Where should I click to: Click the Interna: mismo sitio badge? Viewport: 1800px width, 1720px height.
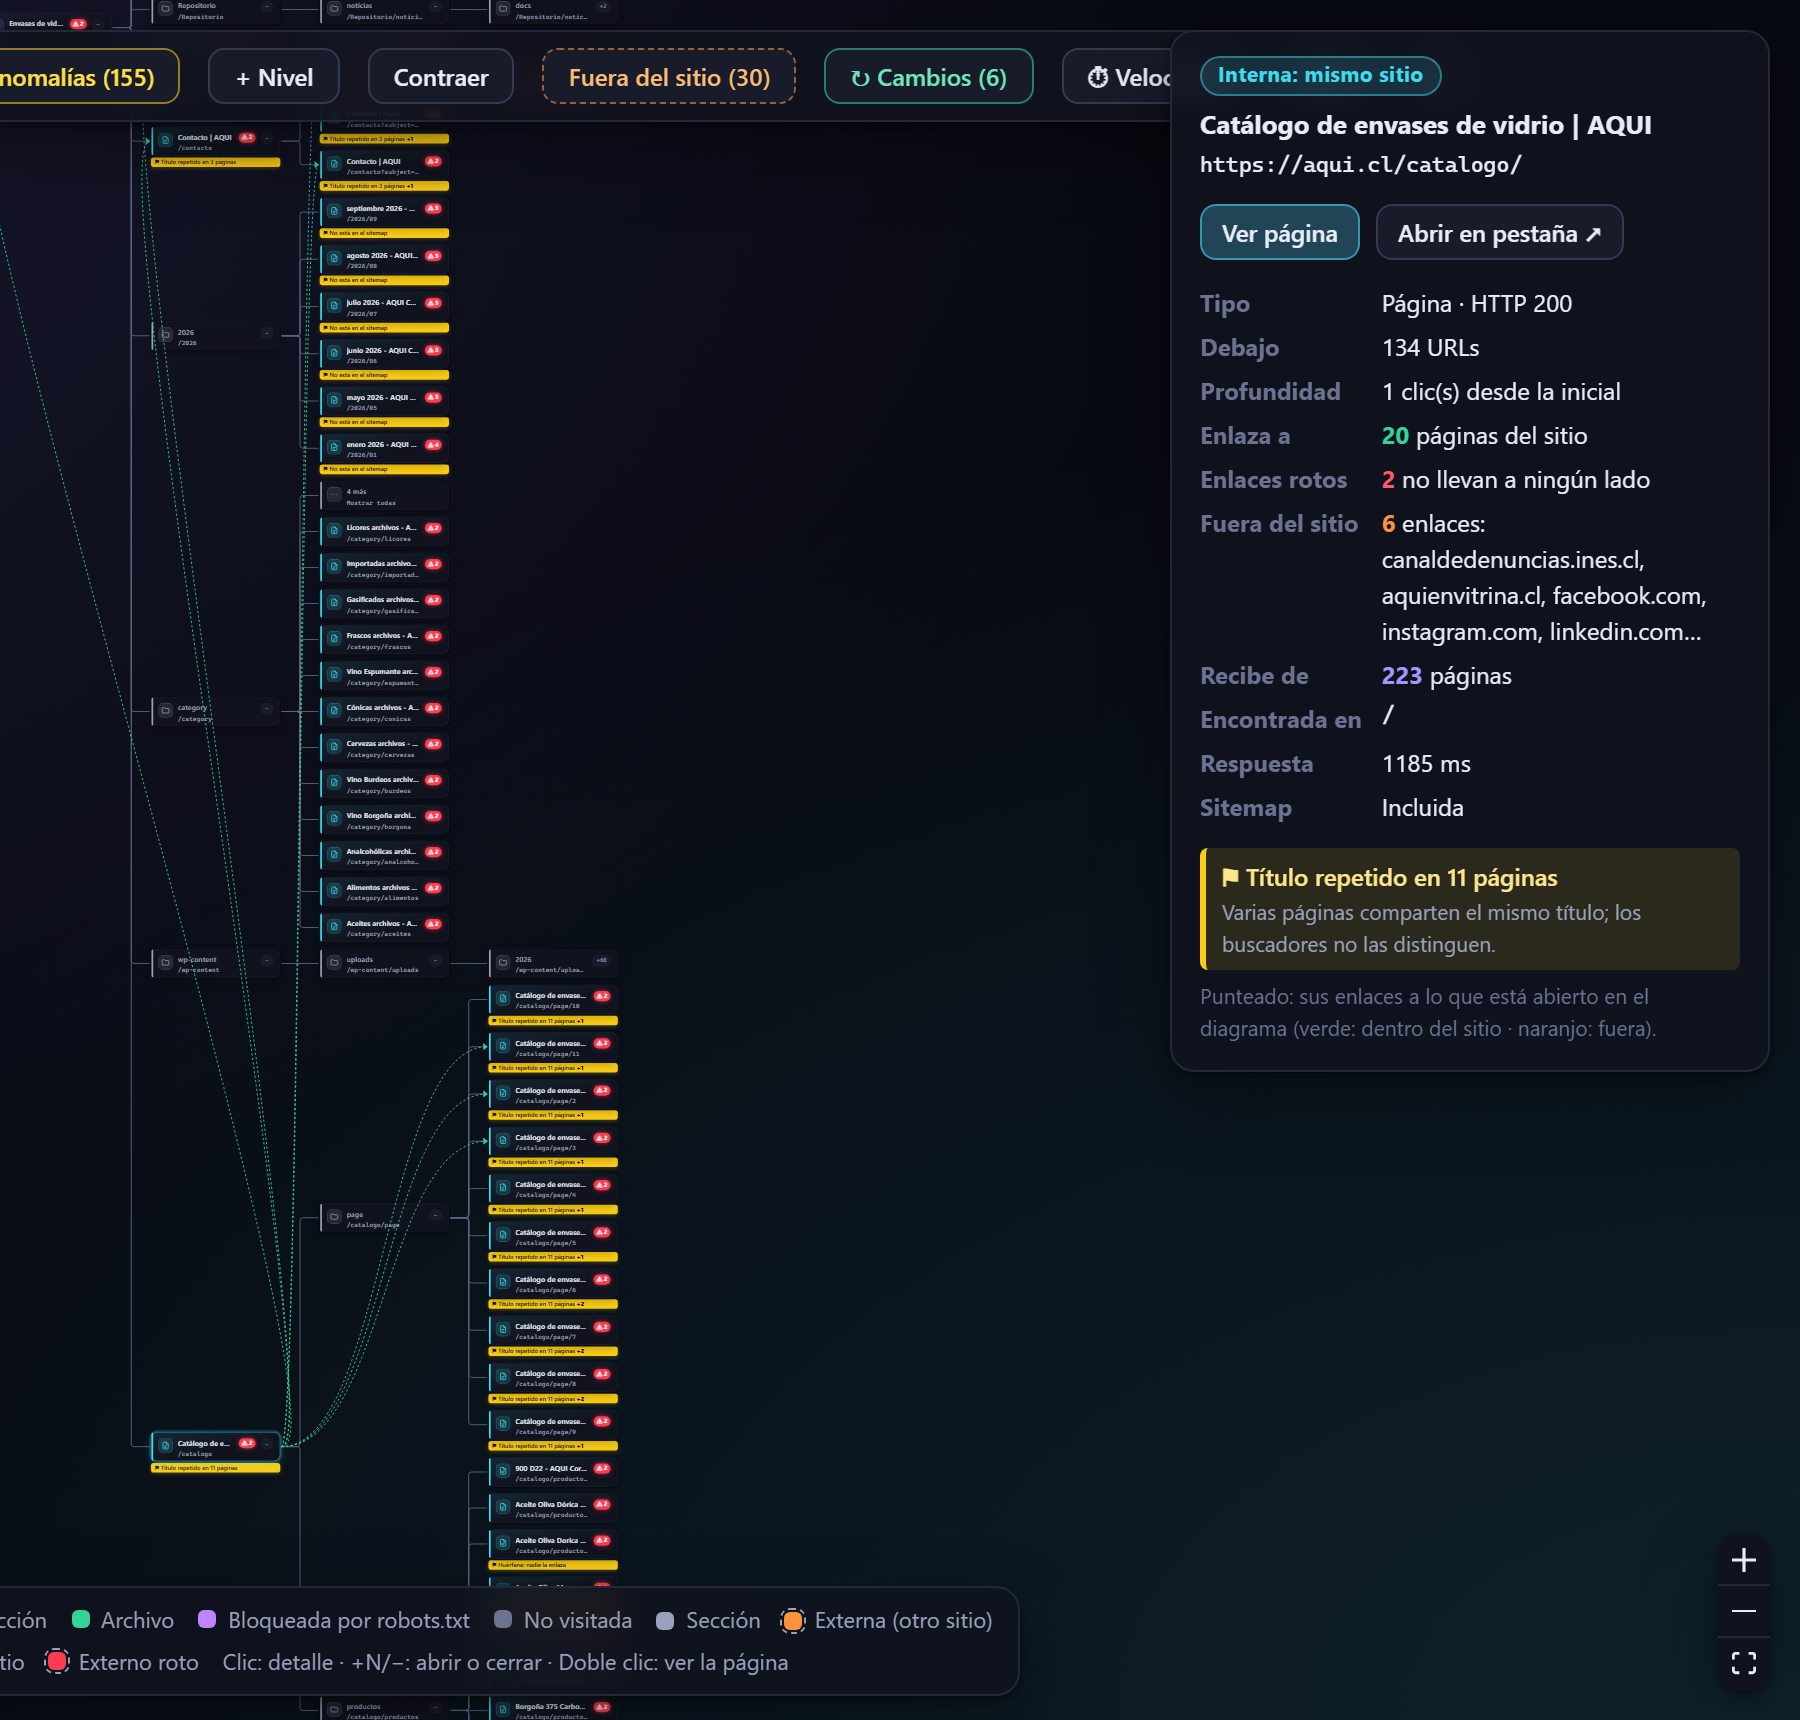pyautogui.click(x=1320, y=75)
